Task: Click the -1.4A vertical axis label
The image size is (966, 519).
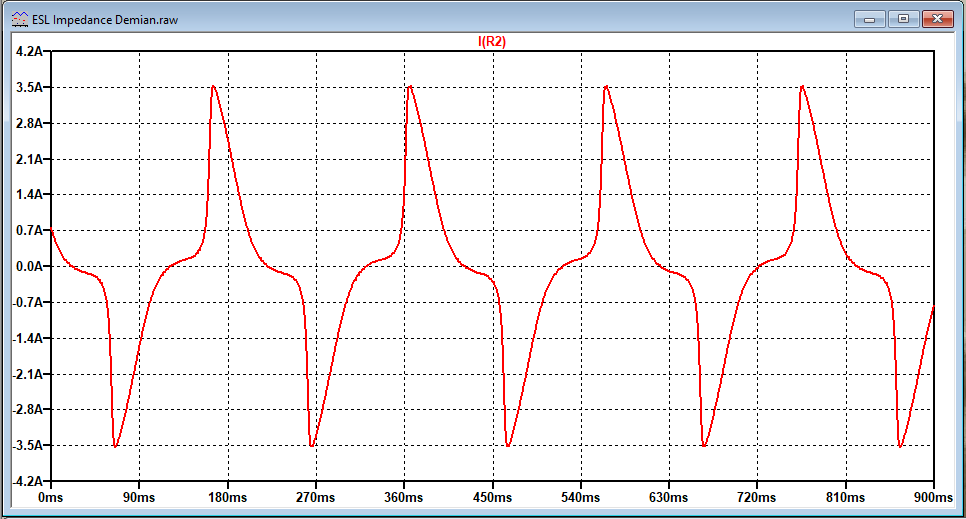Action: coord(28,338)
